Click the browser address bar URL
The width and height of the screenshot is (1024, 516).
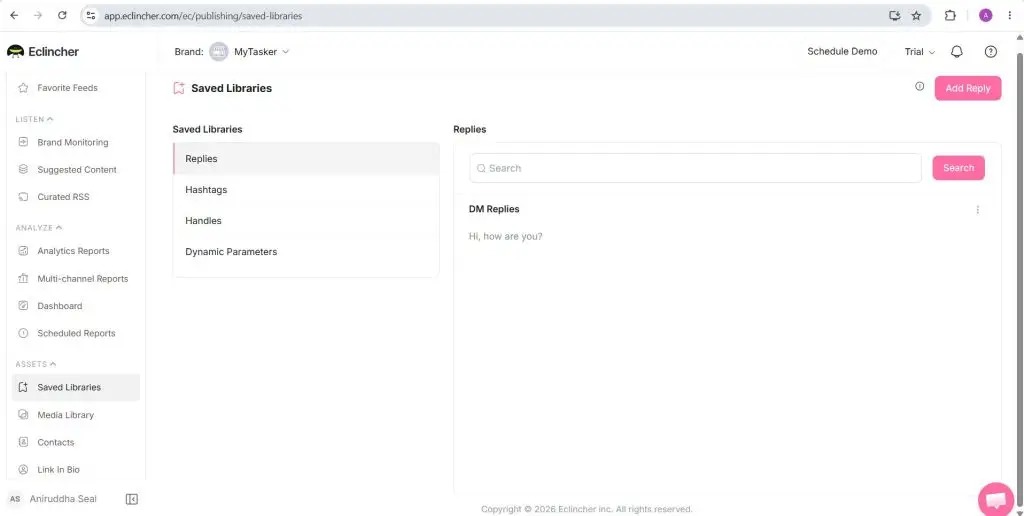(x=203, y=16)
